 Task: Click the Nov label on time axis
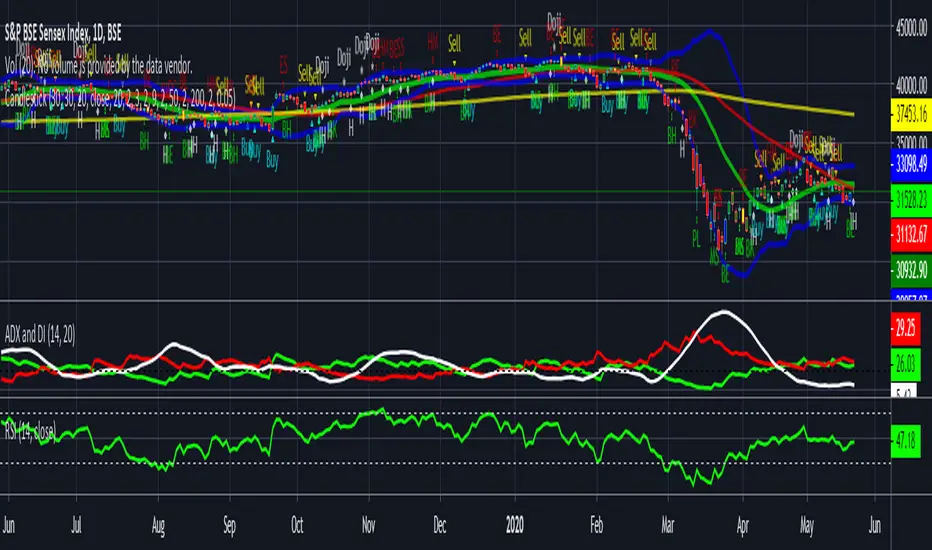point(369,526)
